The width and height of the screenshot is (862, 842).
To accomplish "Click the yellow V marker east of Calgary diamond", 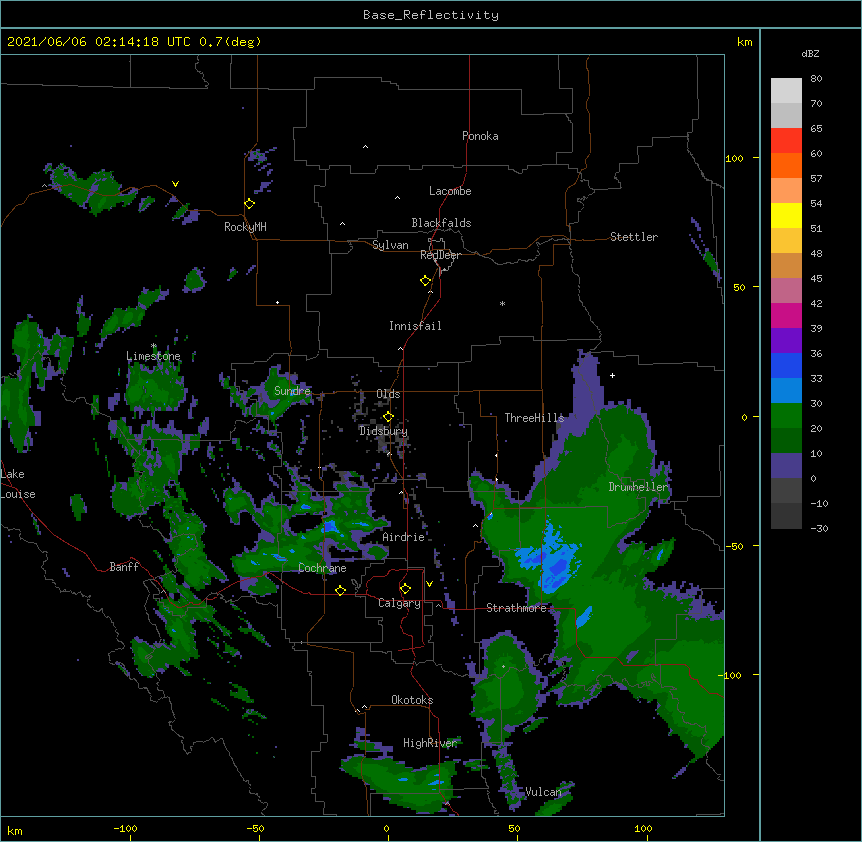I will point(429,584).
